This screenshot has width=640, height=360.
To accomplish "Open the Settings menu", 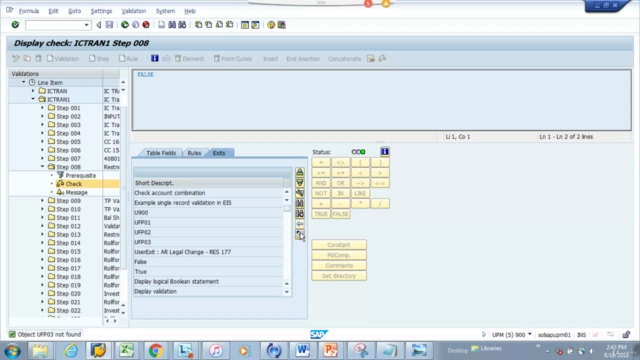I will [x=101, y=11].
